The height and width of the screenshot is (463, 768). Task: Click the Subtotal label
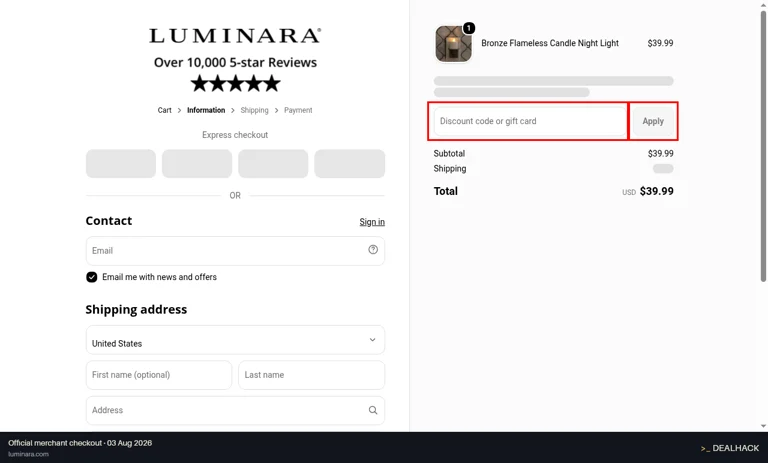pyautogui.click(x=449, y=153)
